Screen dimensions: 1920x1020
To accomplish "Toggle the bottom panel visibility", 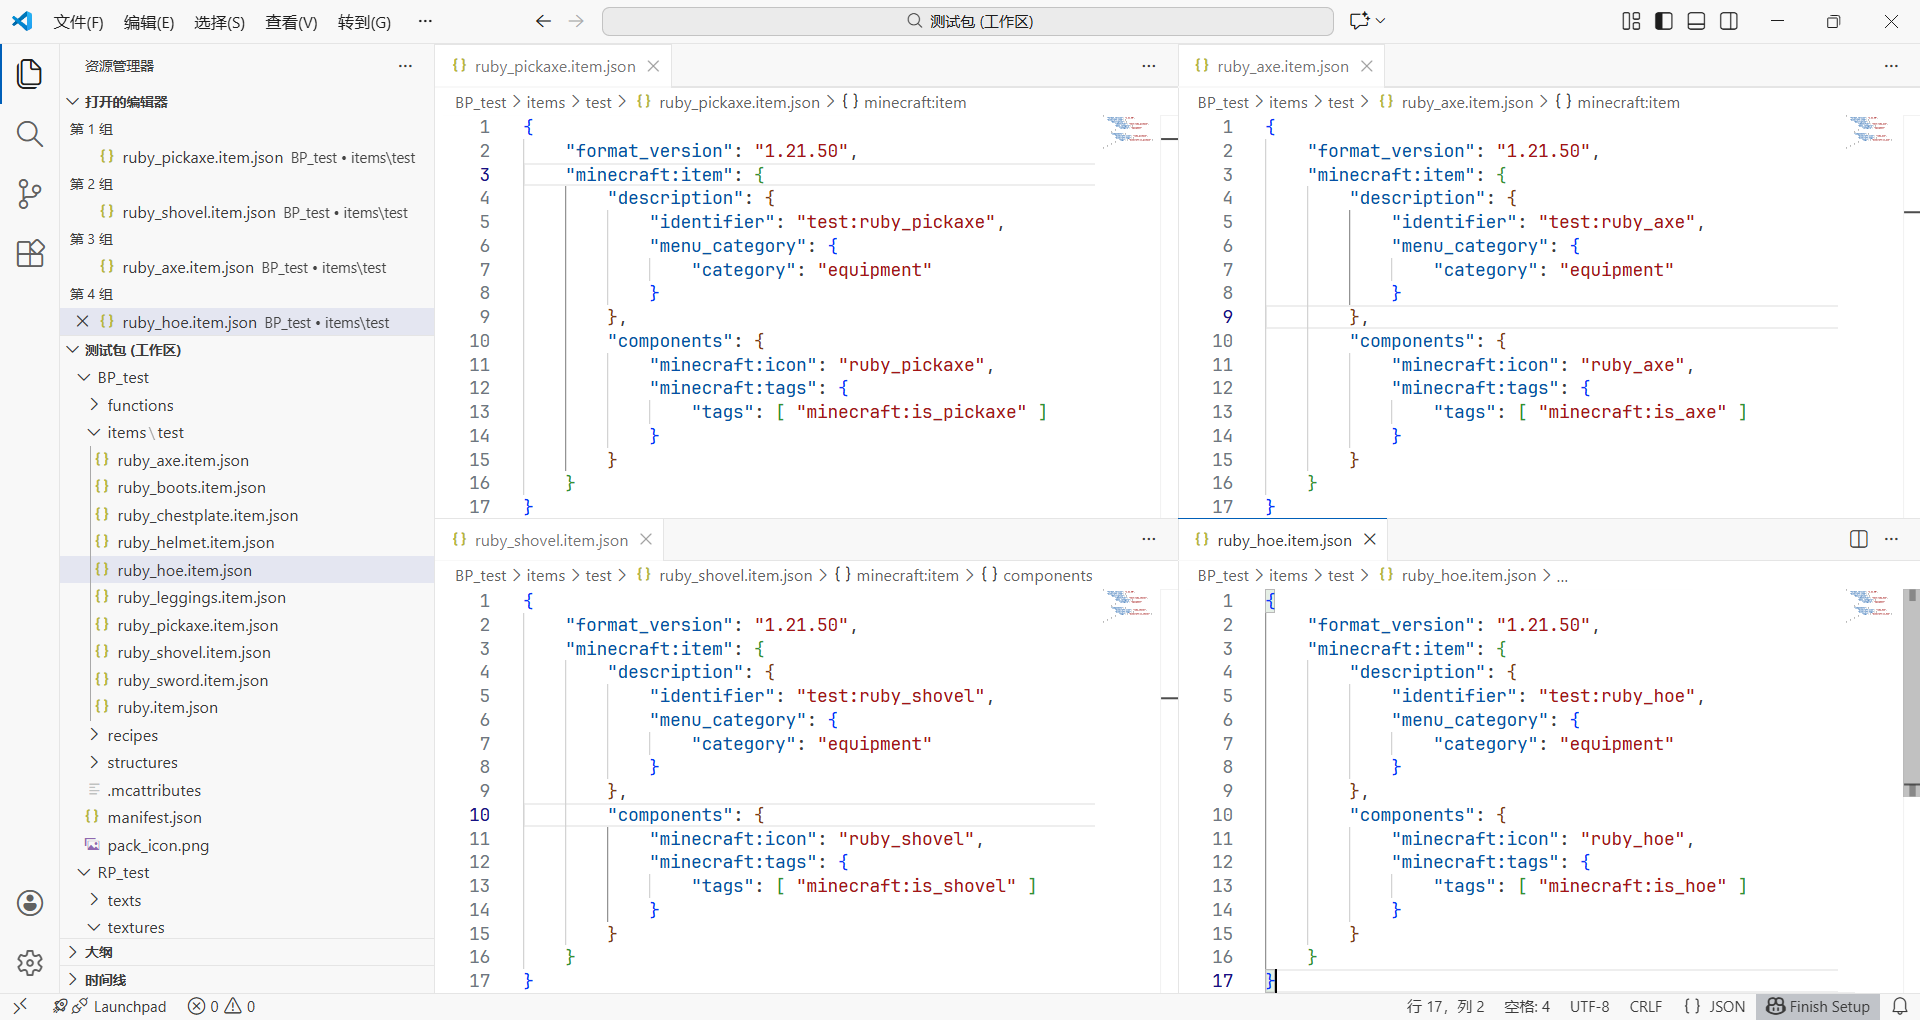I will (1696, 21).
